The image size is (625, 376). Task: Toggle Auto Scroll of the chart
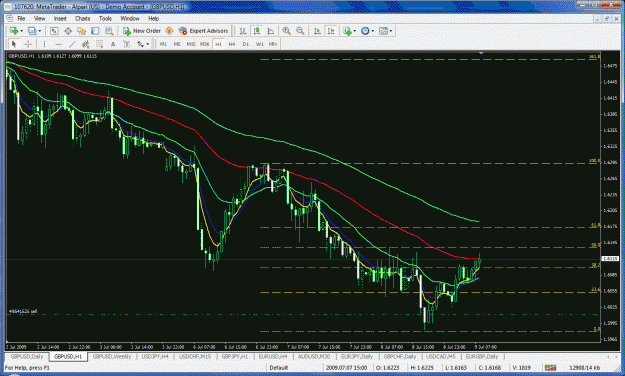[x=317, y=31]
